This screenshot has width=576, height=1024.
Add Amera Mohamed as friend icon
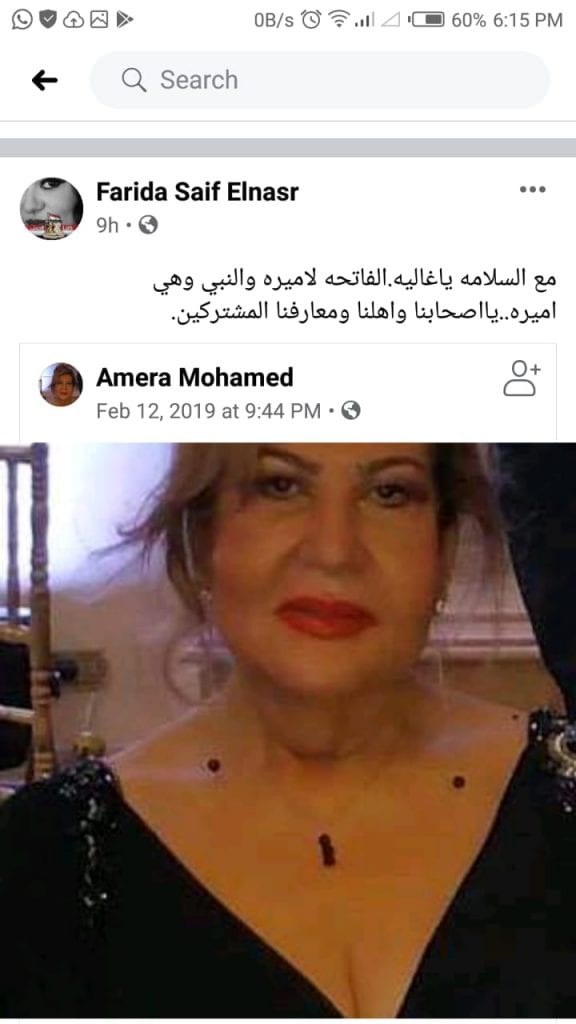pos(522,377)
